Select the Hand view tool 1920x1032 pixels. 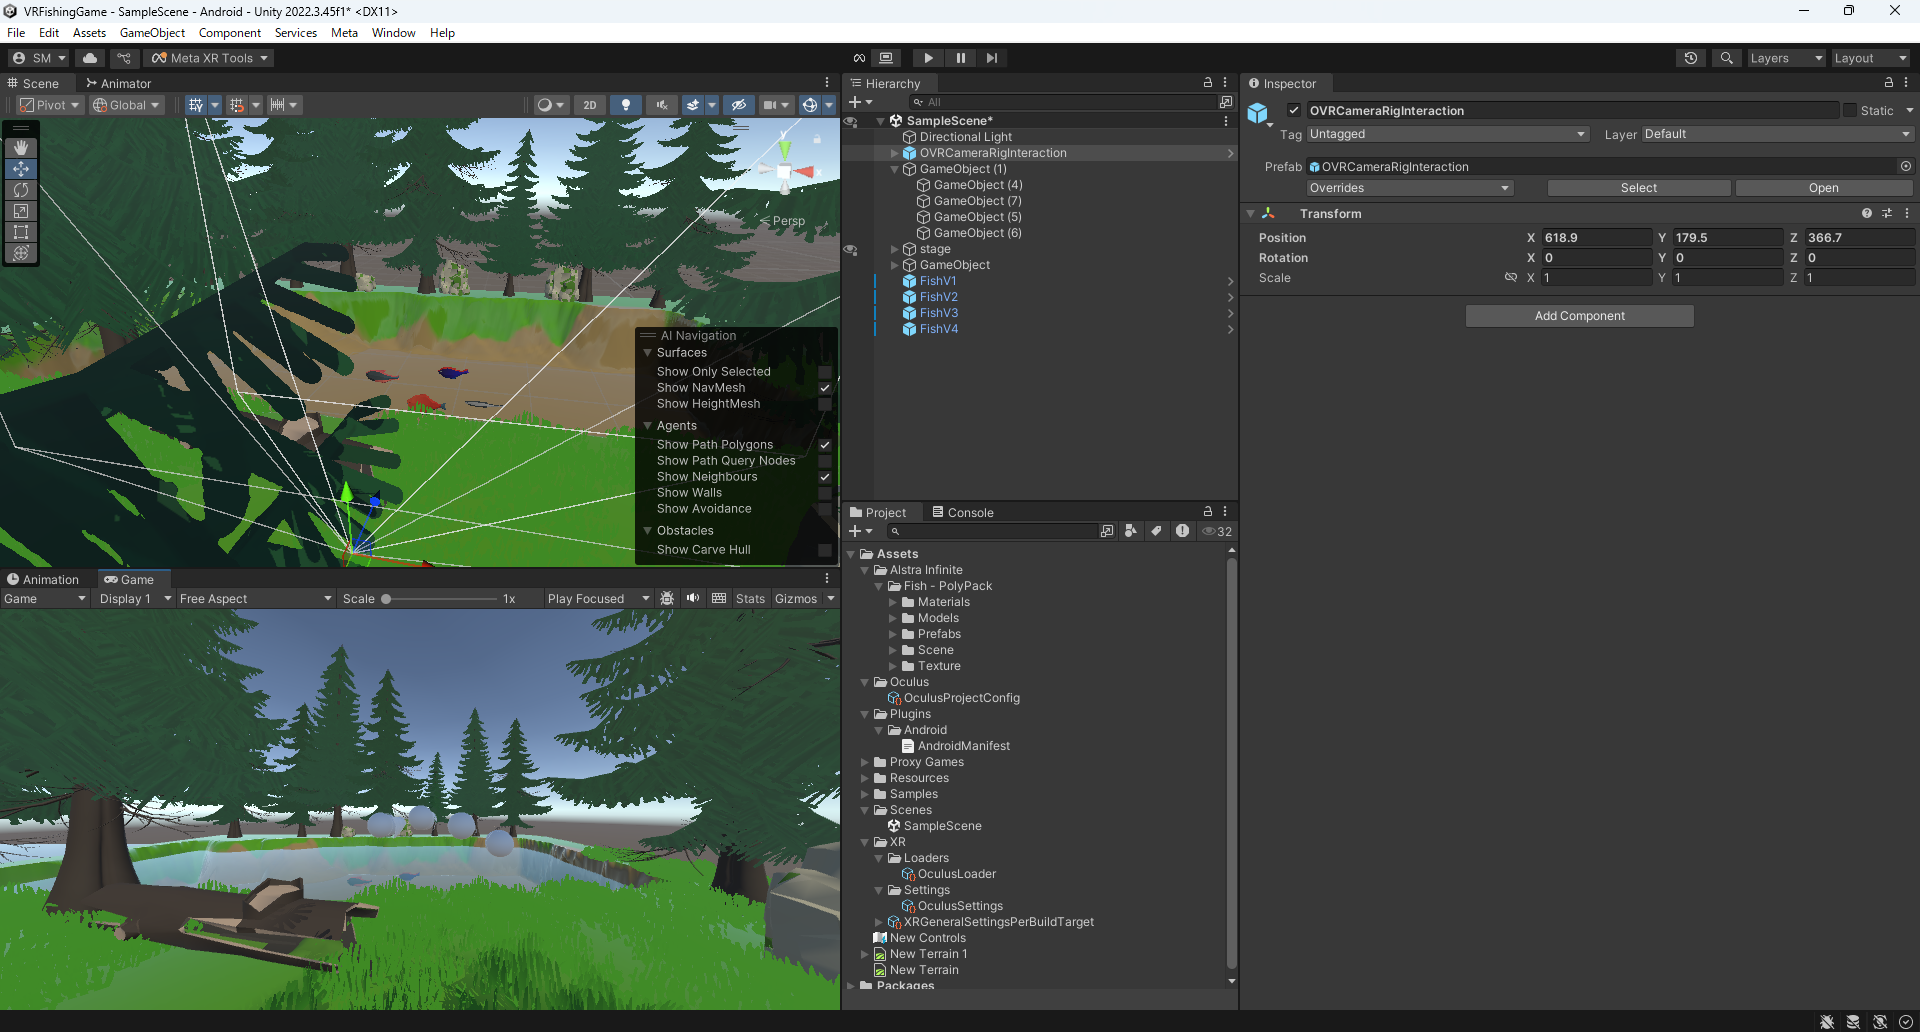coord(21,148)
